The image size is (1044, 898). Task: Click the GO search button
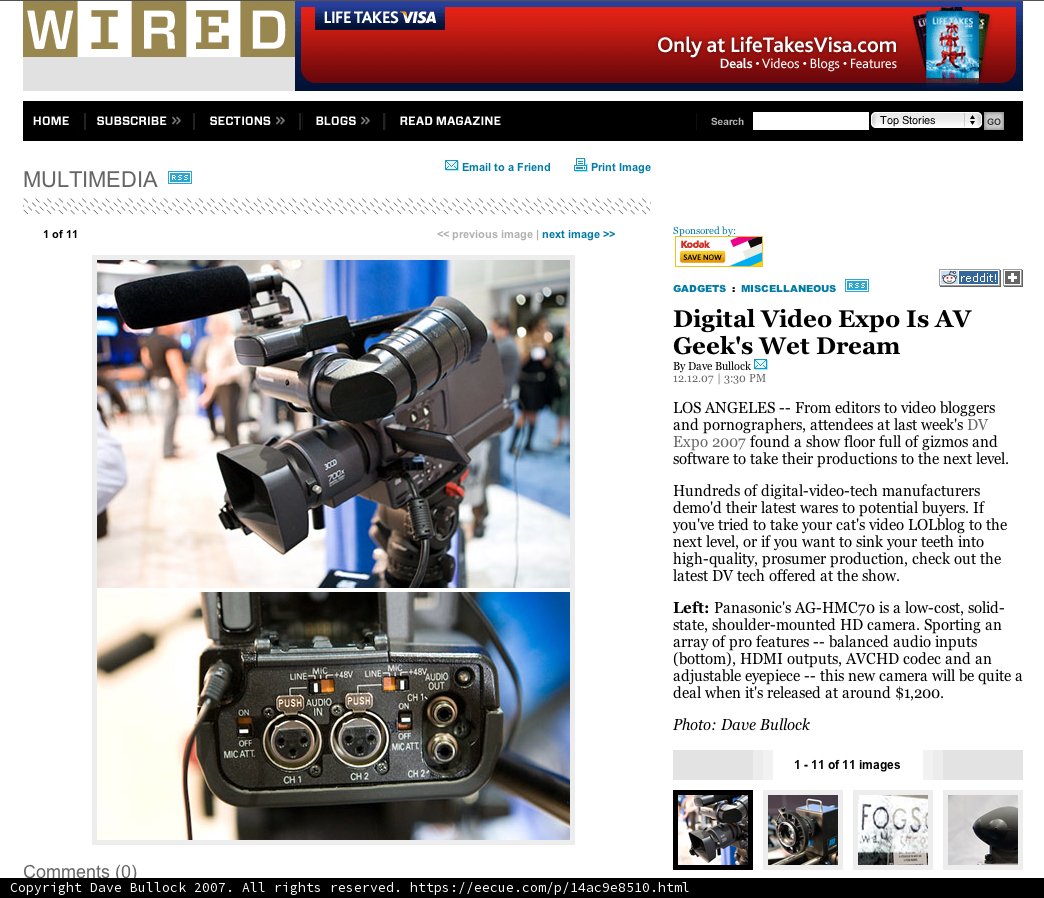[x=993, y=121]
